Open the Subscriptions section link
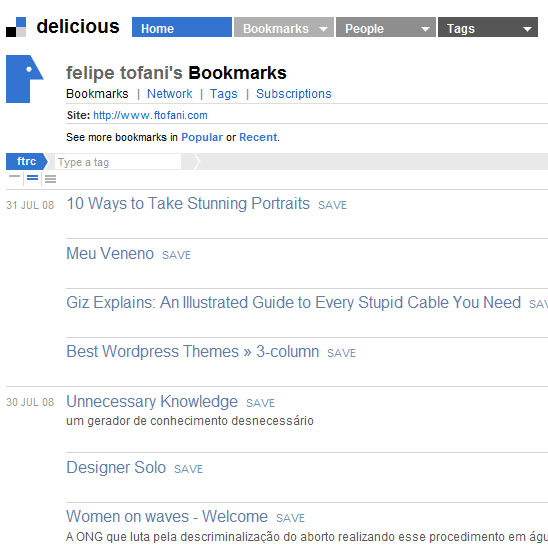The width and height of the screenshot is (548, 548). click(x=294, y=94)
